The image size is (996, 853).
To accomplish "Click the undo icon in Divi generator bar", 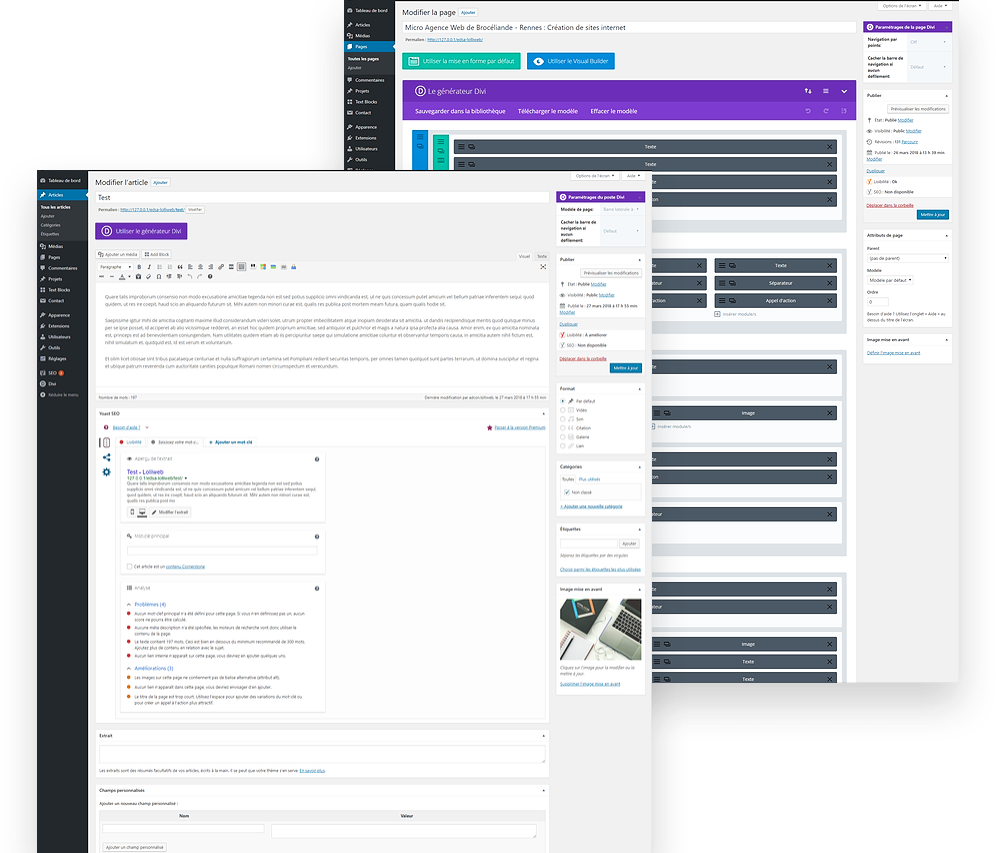I will (x=807, y=111).
